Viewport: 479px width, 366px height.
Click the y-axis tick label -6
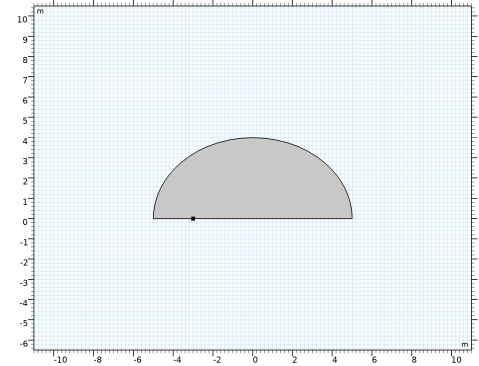coord(24,343)
